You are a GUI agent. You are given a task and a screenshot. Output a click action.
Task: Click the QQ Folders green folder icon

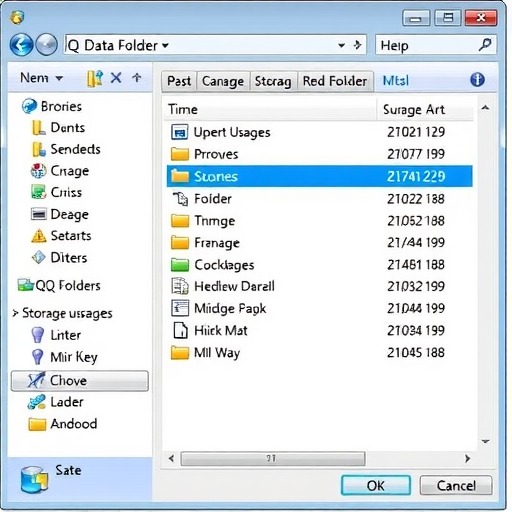click(26, 285)
